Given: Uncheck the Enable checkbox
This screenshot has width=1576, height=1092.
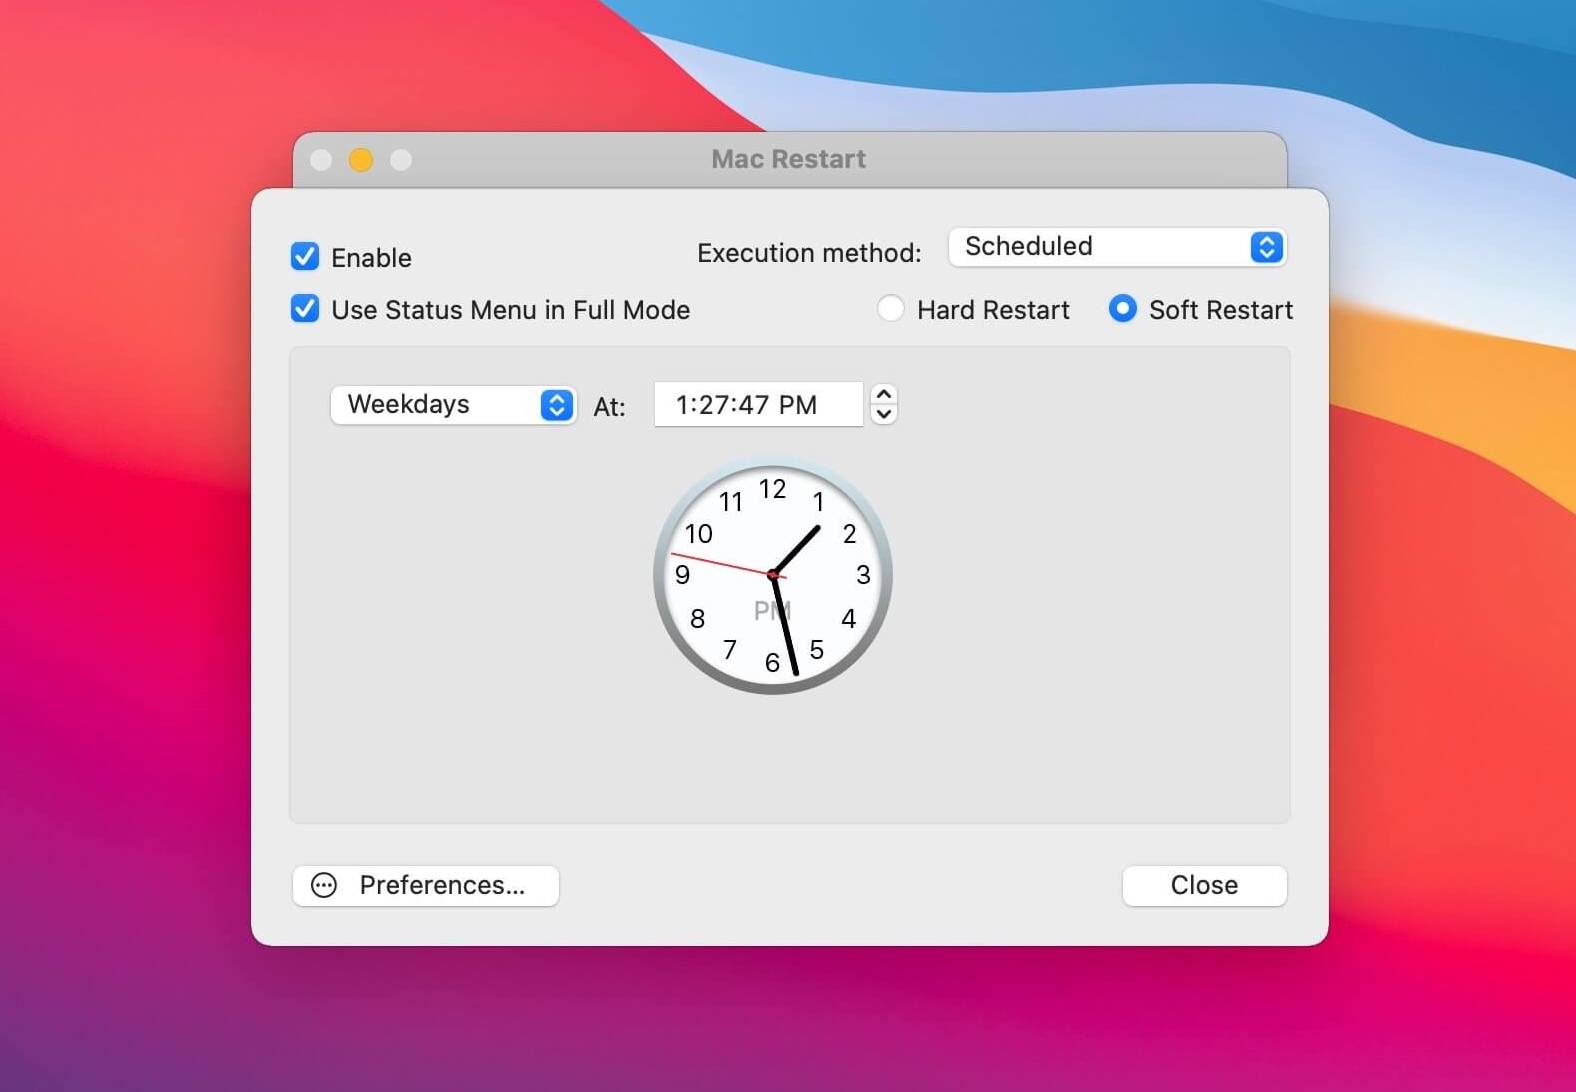Looking at the screenshot, I should [305, 257].
